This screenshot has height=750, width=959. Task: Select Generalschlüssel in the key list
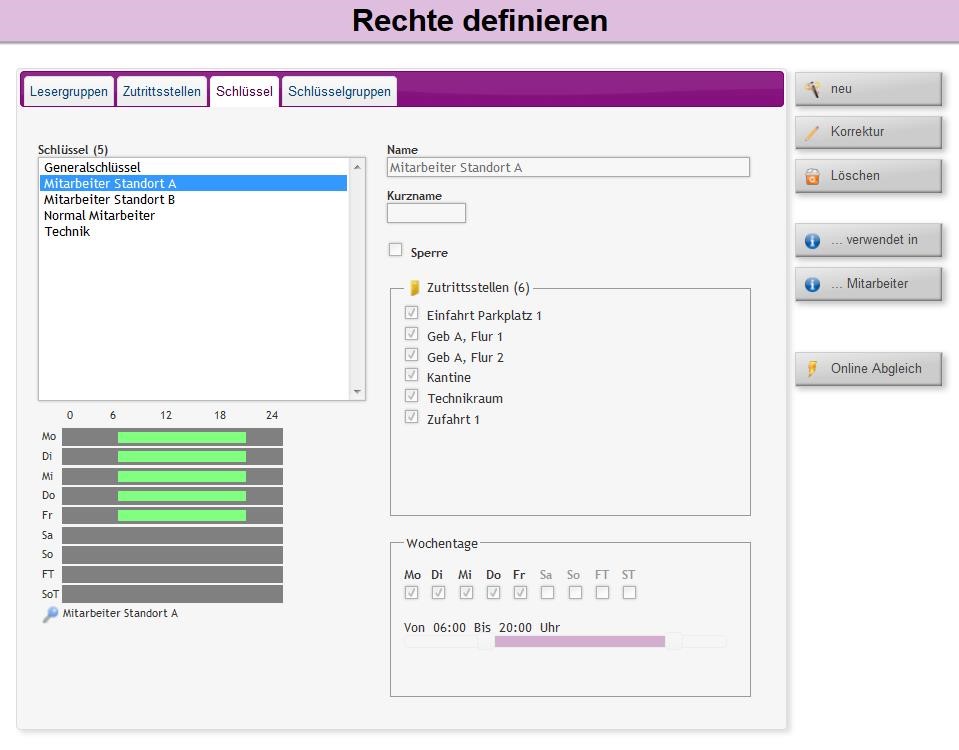coord(92,167)
